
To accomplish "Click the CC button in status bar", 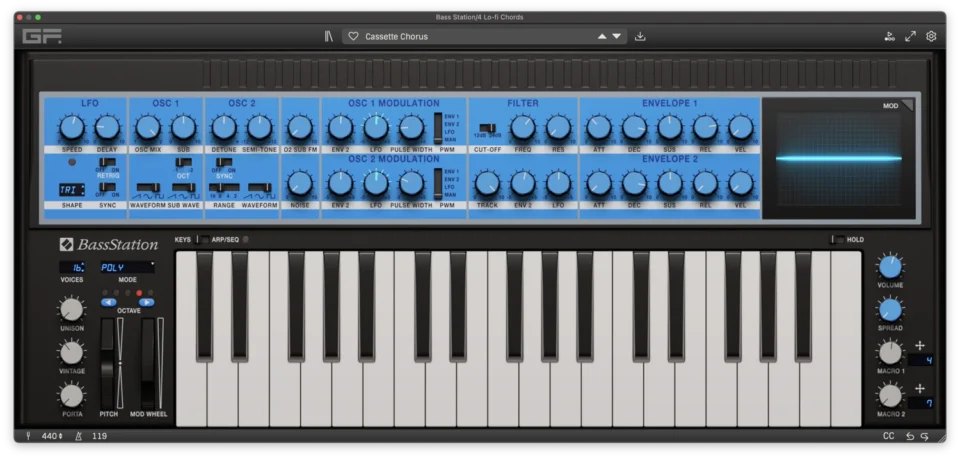I will click(x=888, y=436).
